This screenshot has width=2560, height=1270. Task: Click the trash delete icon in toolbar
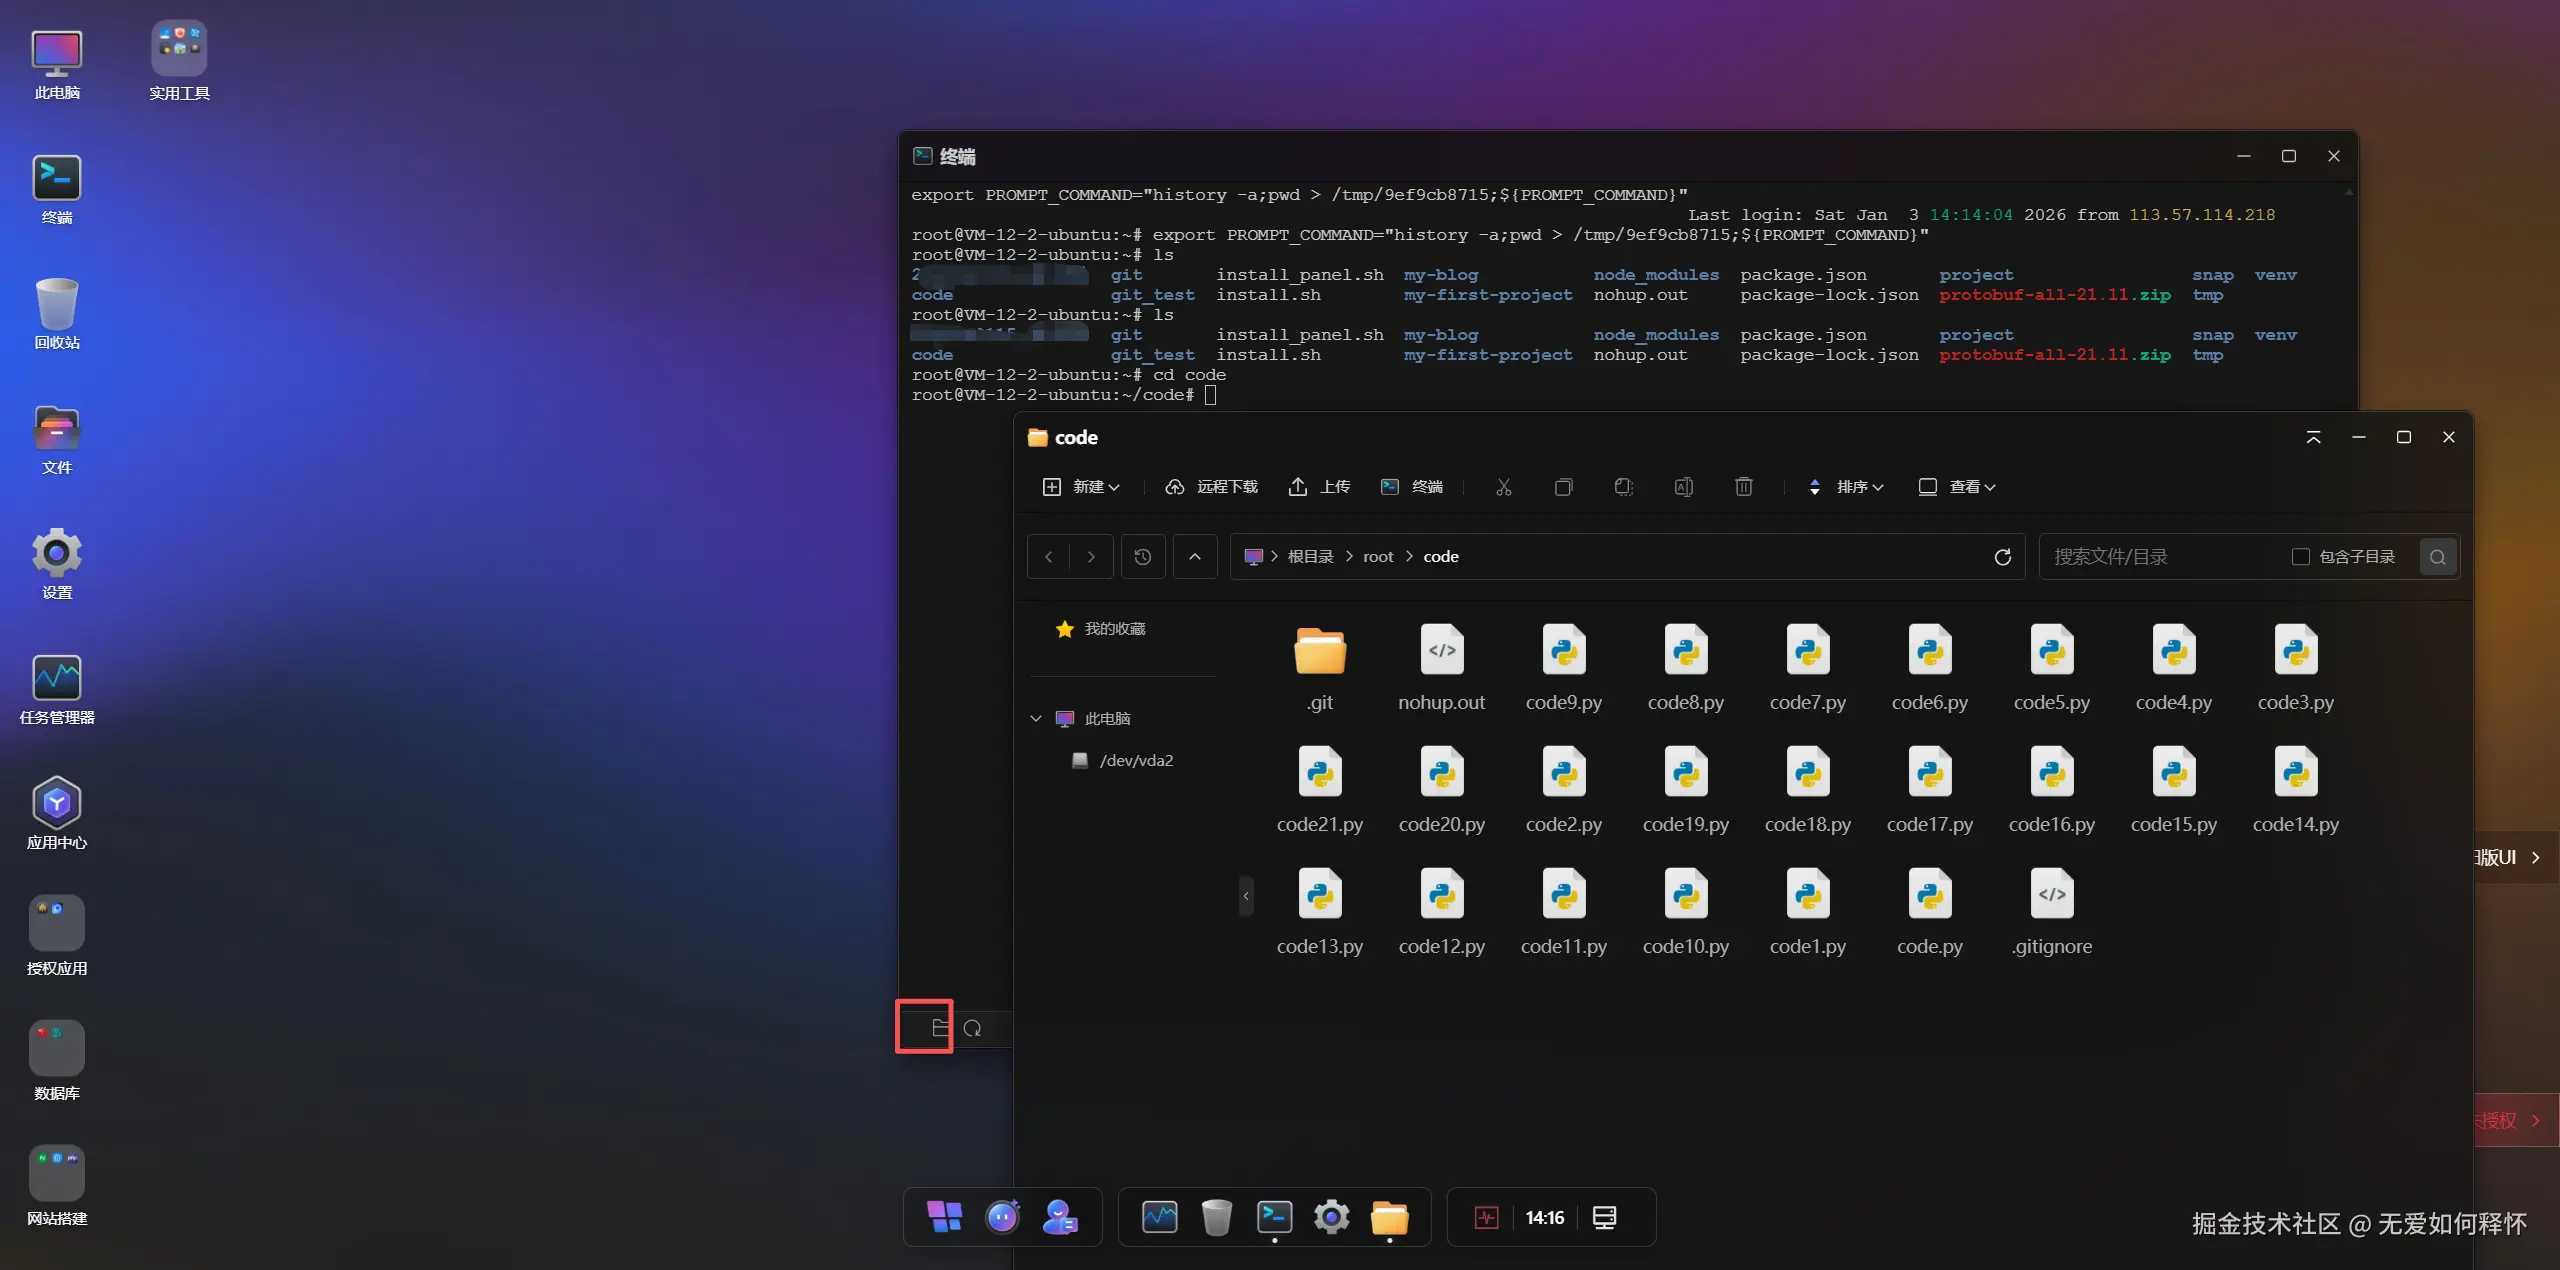[1743, 487]
